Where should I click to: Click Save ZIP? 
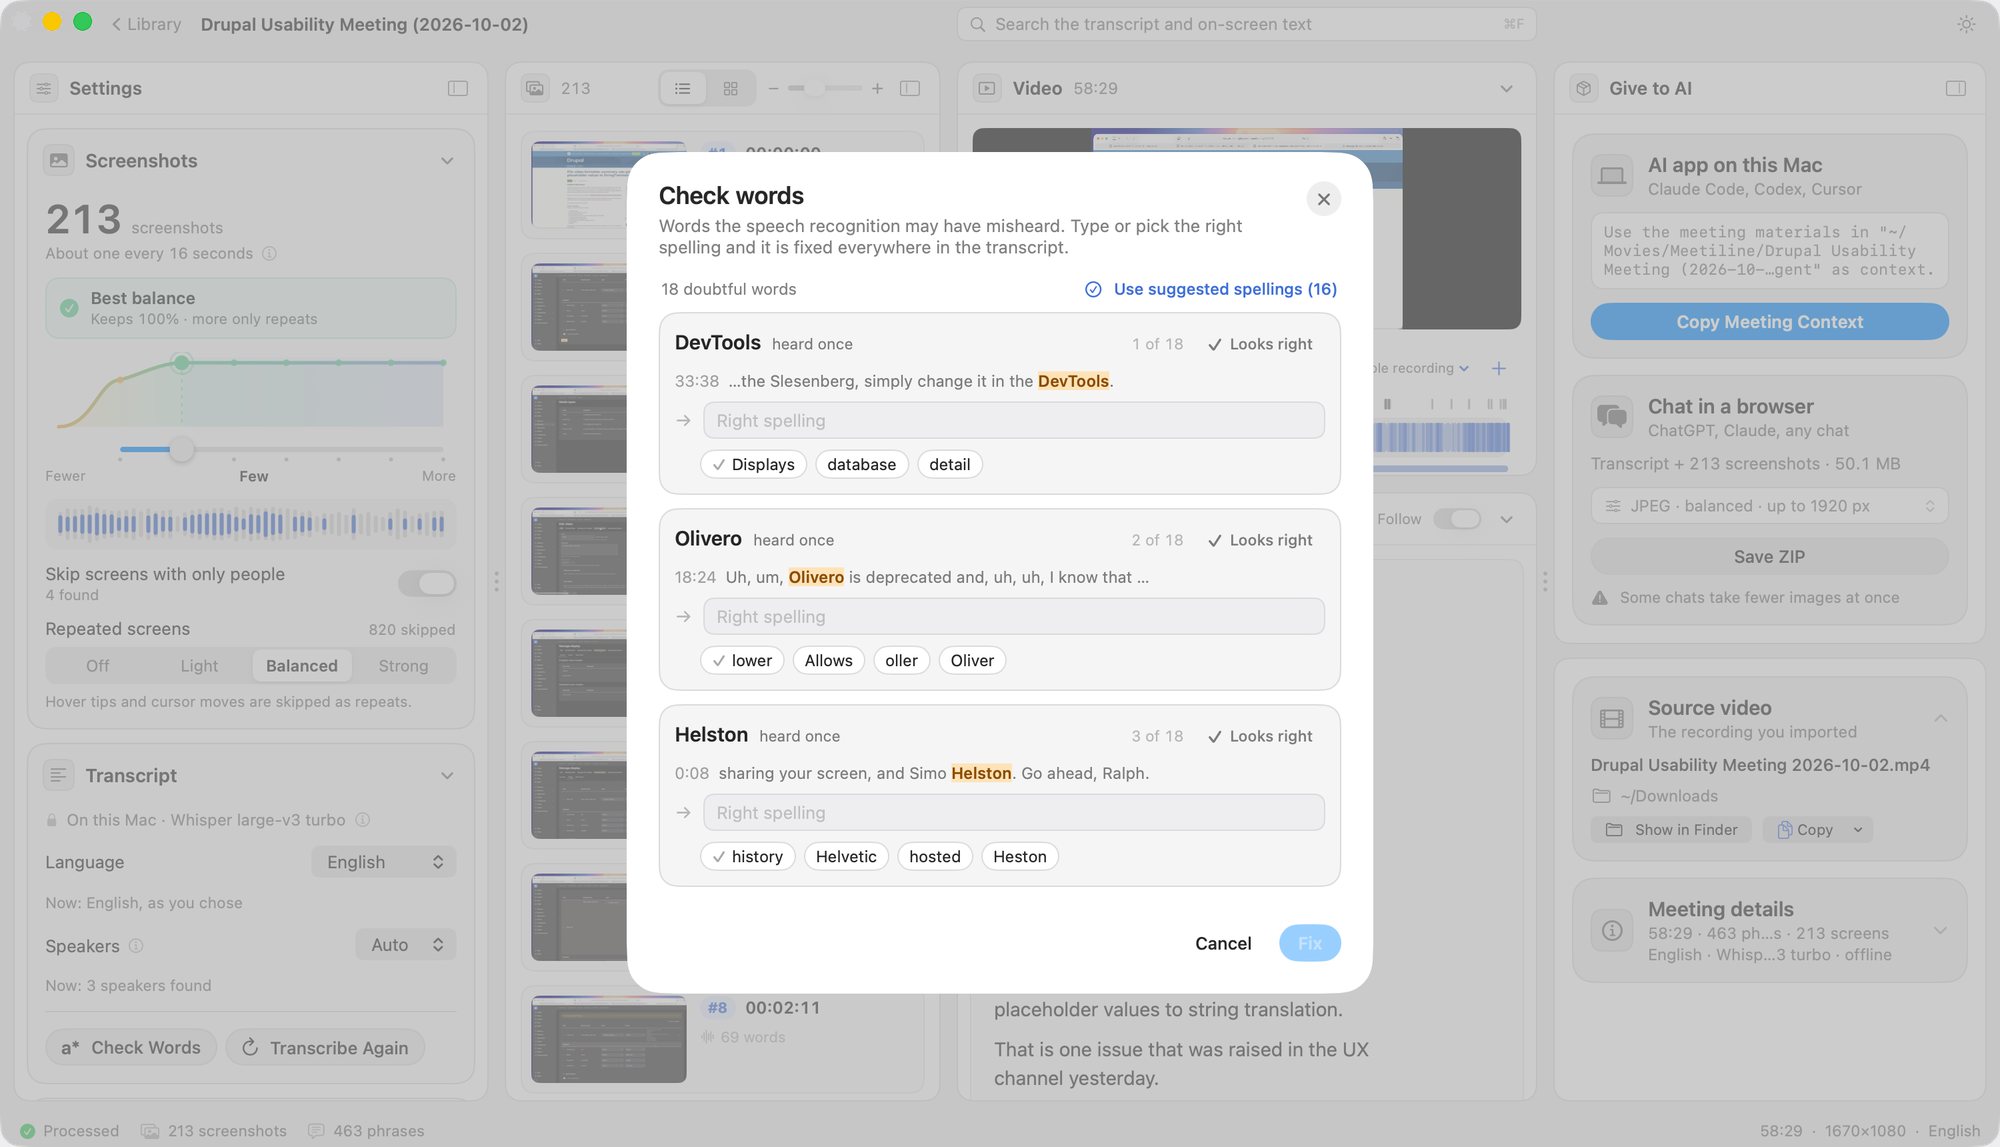click(x=1769, y=557)
